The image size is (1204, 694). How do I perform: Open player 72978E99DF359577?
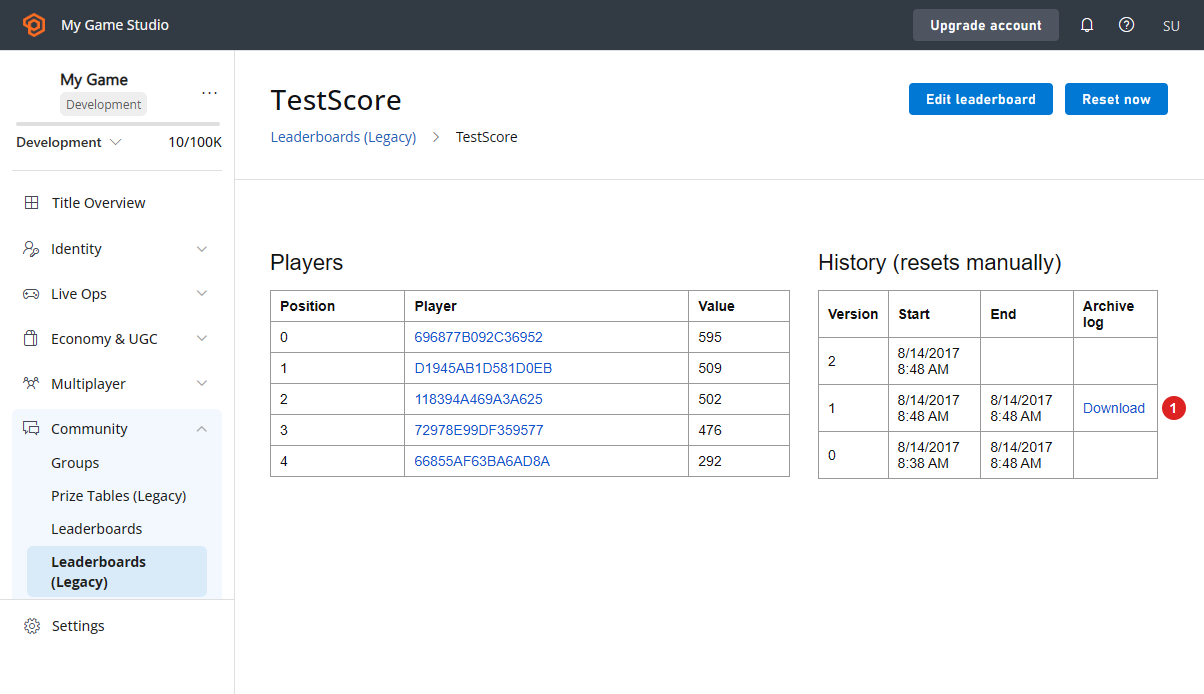tap(479, 430)
